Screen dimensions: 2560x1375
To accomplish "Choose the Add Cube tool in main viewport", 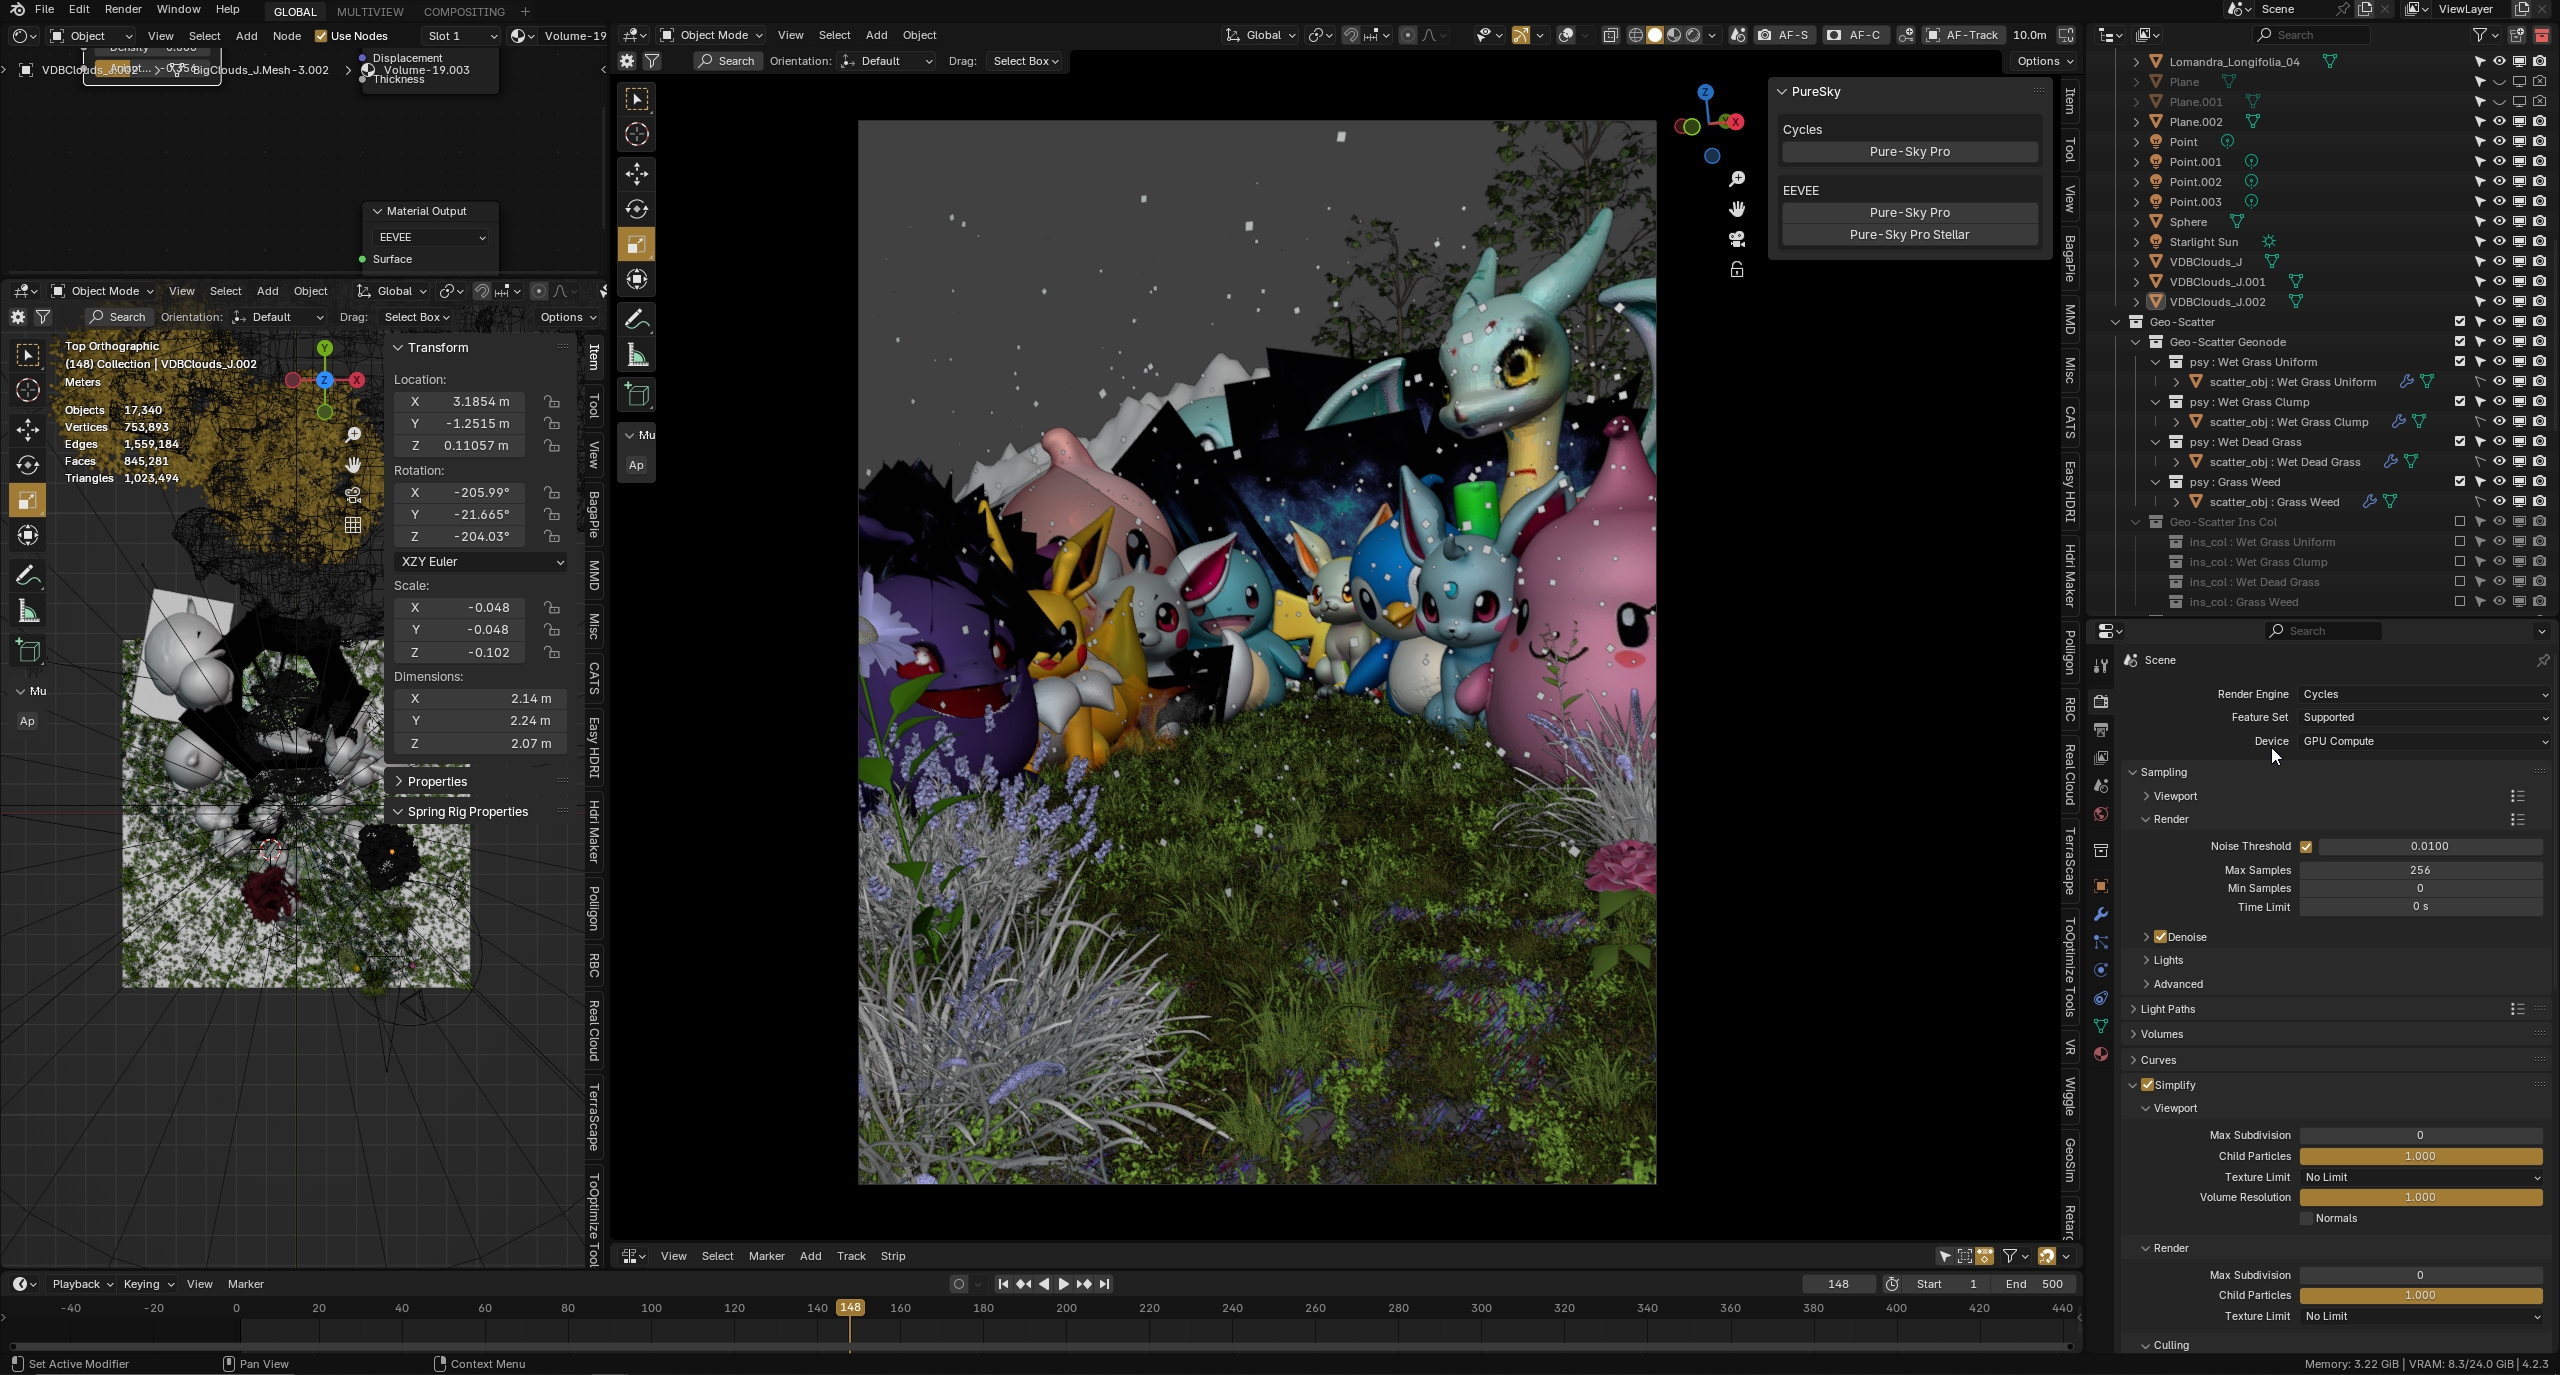I will pos(636,395).
